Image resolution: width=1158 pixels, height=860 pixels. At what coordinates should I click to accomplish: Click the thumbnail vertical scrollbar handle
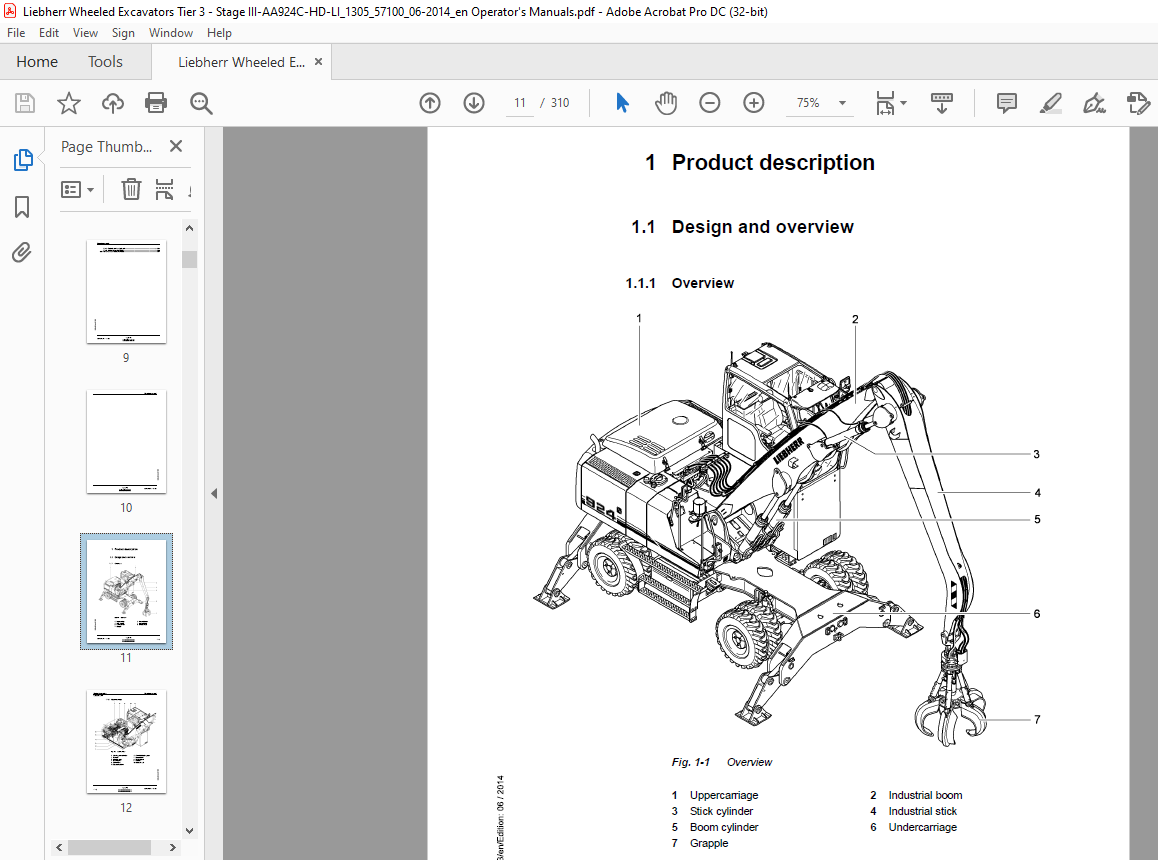[x=190, y=259]
